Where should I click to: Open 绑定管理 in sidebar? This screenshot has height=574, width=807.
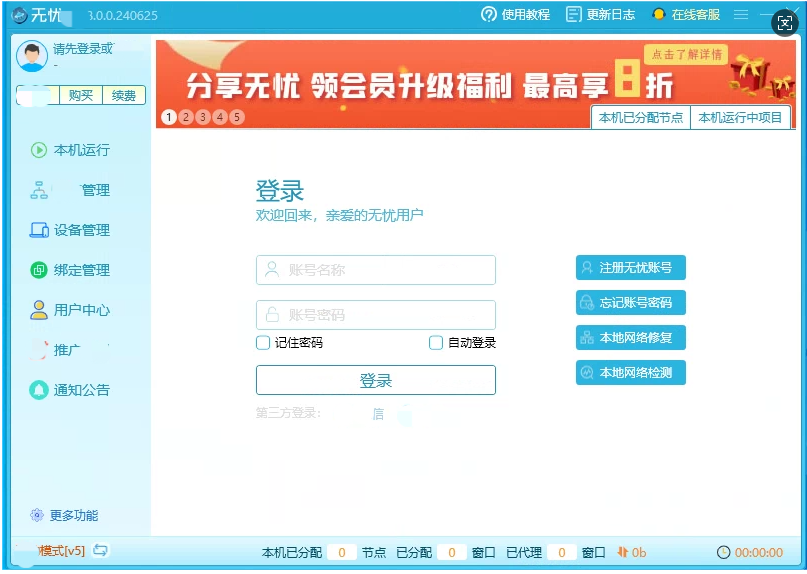point(71,270)
